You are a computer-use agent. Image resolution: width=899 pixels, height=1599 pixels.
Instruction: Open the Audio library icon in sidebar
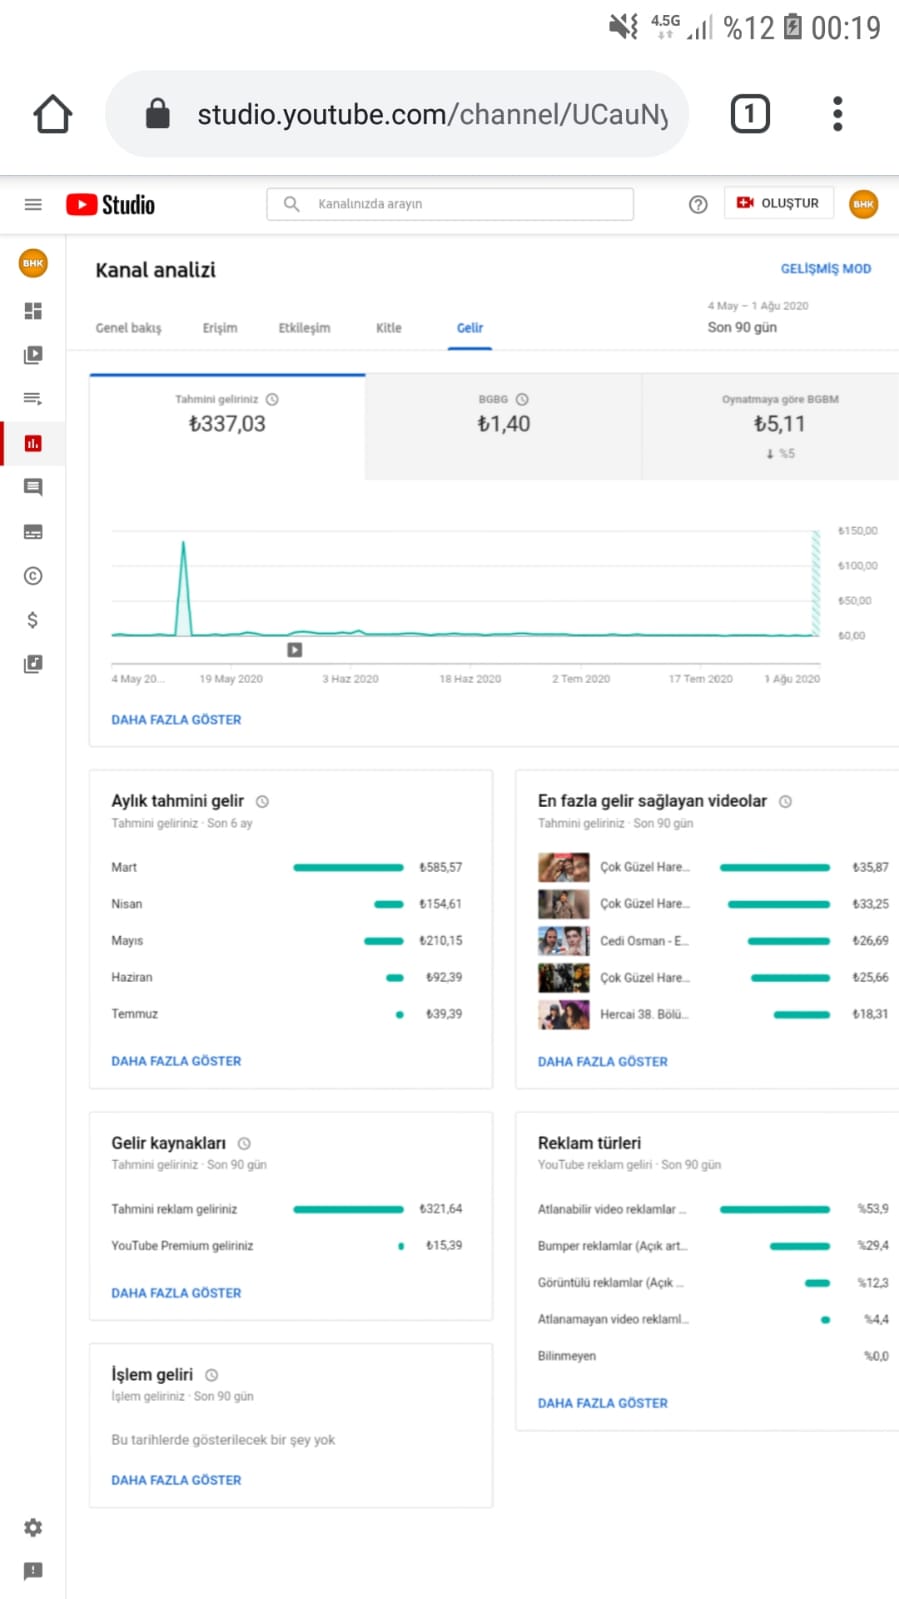[x=33, y=664]
